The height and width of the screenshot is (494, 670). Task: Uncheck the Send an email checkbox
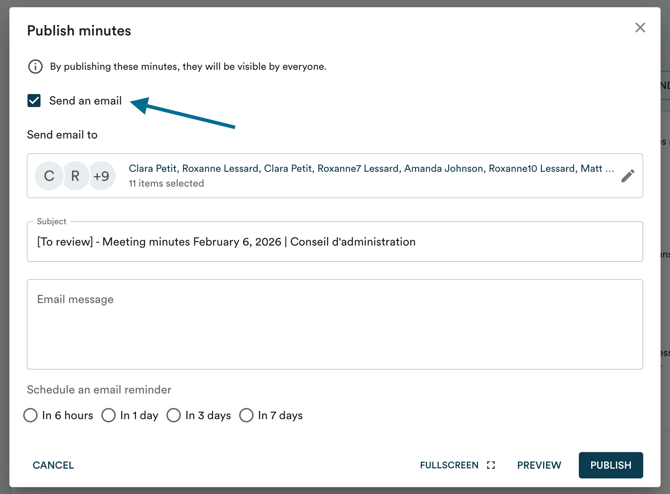34,101
